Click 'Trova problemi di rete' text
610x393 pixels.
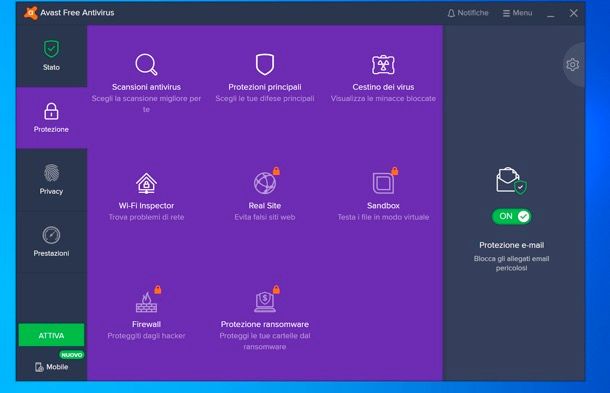(x=146, y=218)
